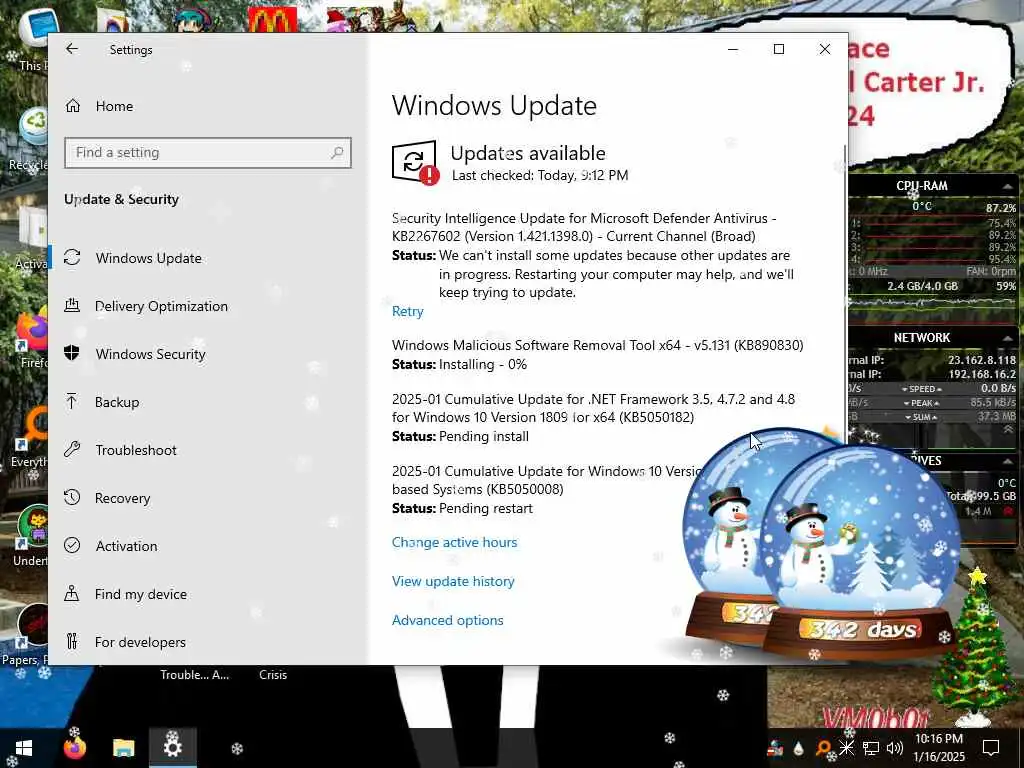This screenshot has width=1024, height=768.
Task: Click the SUM label in Network gadget
Action: 921,417
